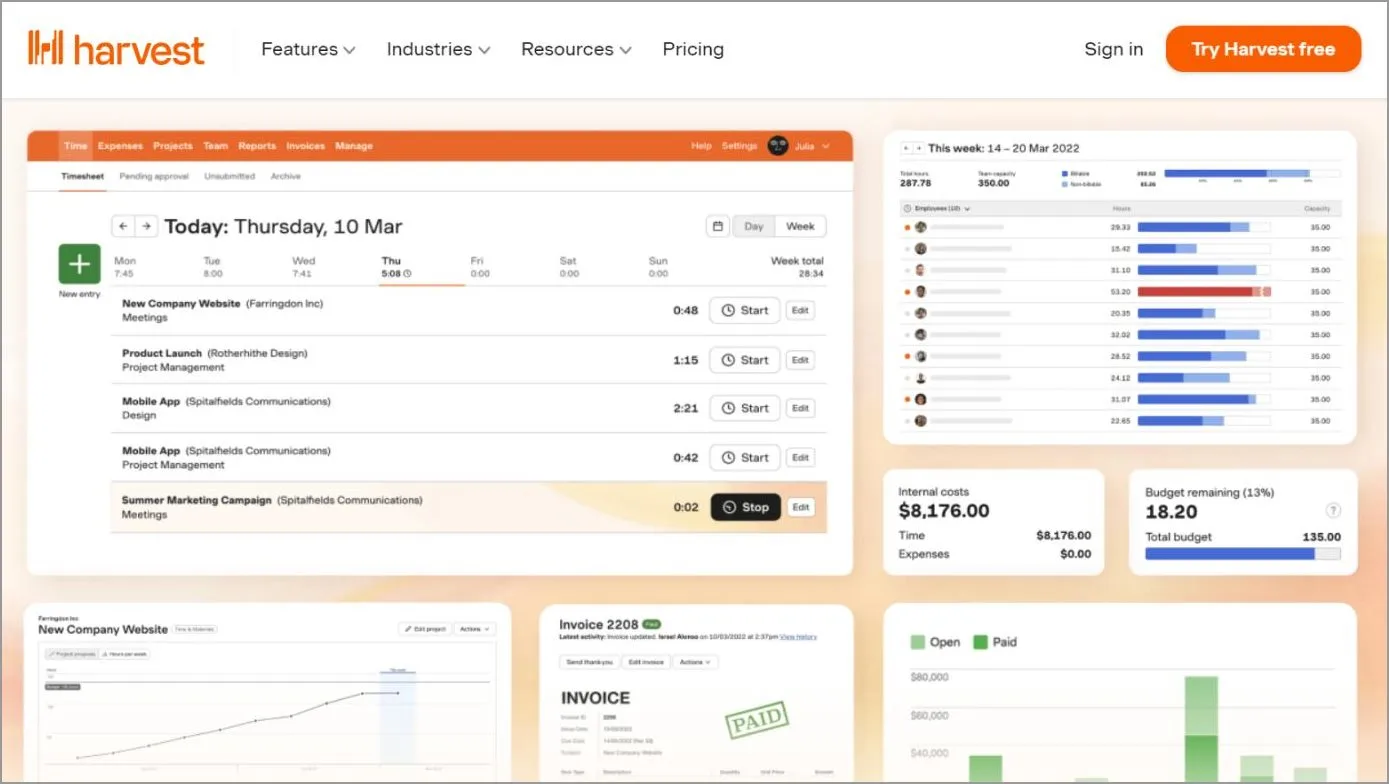Start timer for Mobile App Design entry
1389x784 pixels.
(x=745, y=408)
